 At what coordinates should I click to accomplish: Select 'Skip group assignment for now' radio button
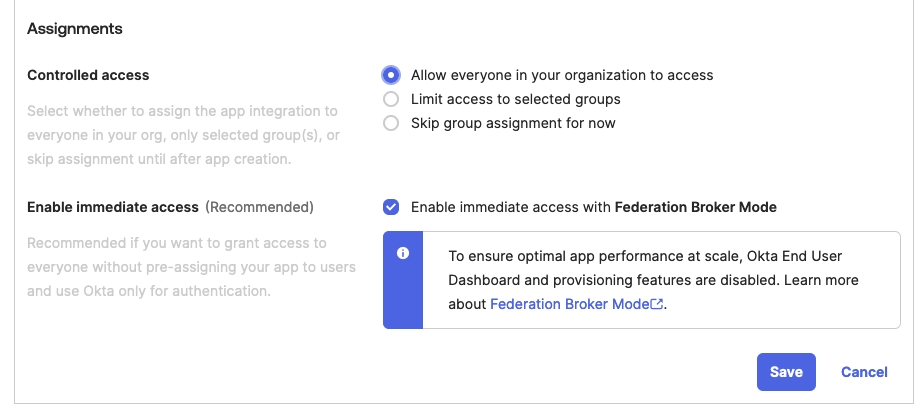(391, 123)
